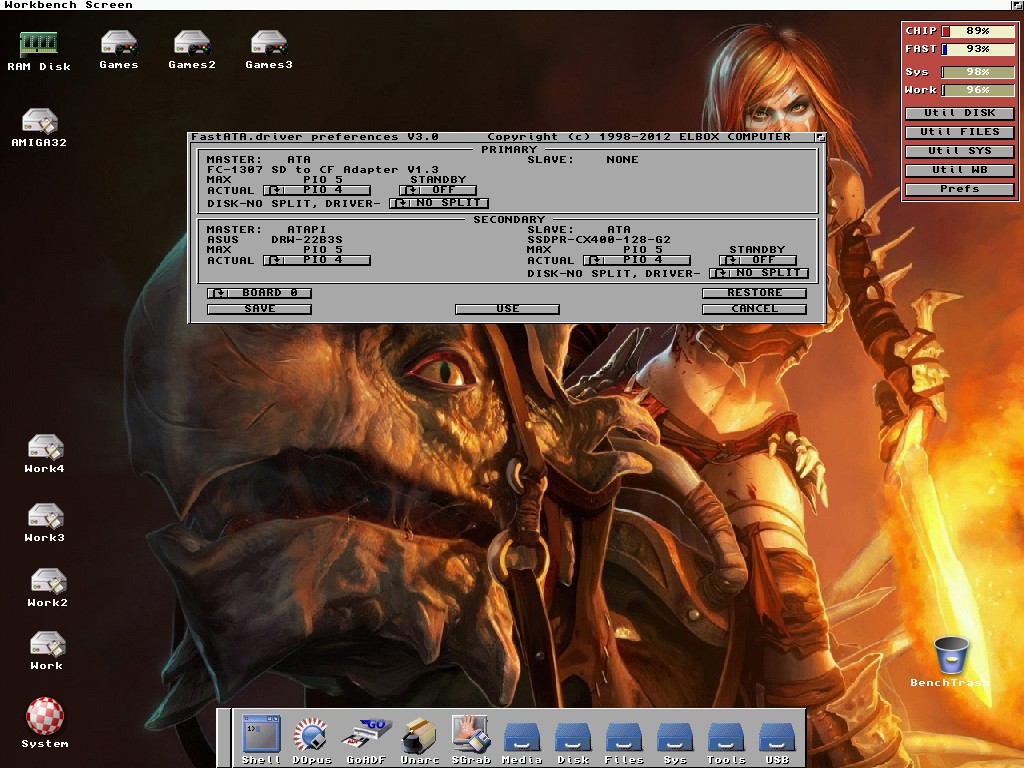
Task: Click the dock's left drag handle
Action: (224, 738)
